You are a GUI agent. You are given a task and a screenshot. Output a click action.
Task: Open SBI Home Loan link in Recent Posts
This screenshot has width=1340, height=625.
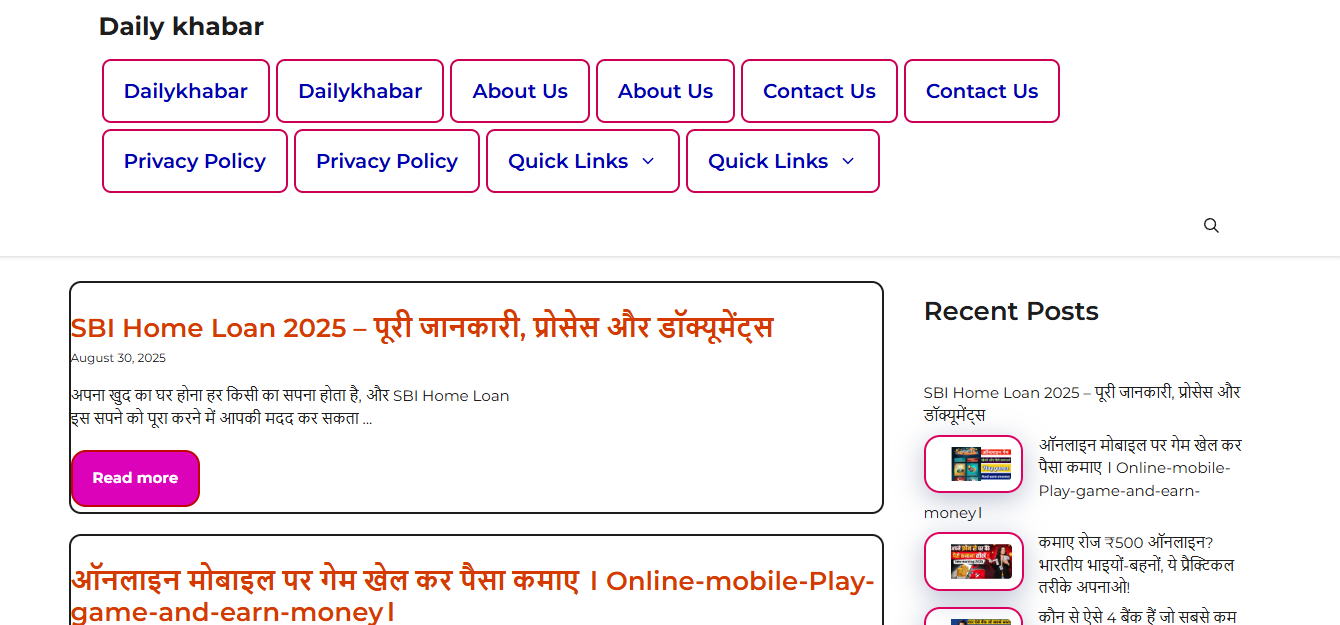1082,403
